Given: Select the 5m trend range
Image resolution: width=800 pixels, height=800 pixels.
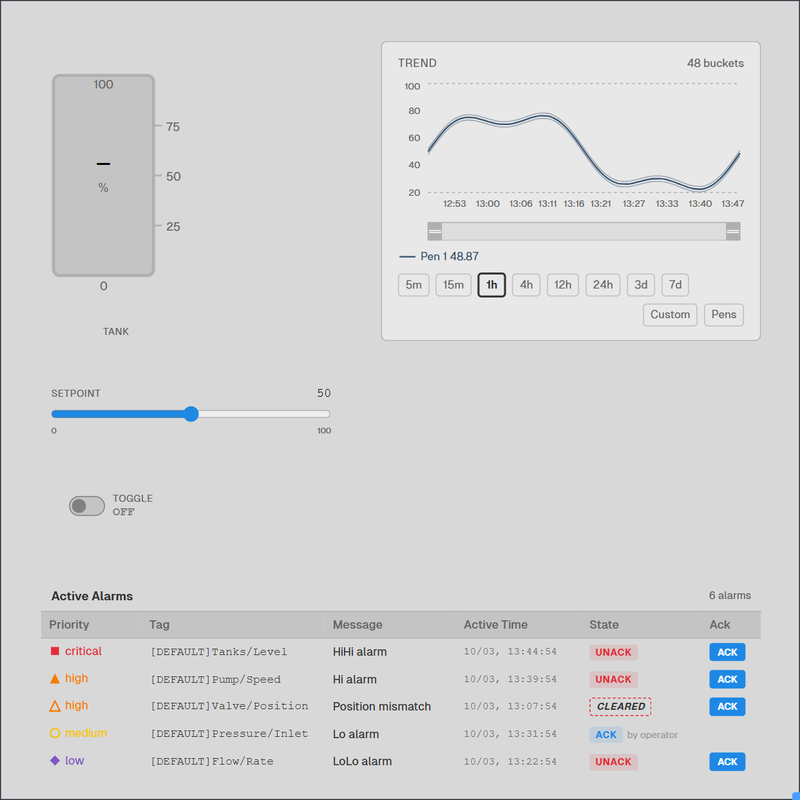Looking at the screenshot, I should point(414,285).
